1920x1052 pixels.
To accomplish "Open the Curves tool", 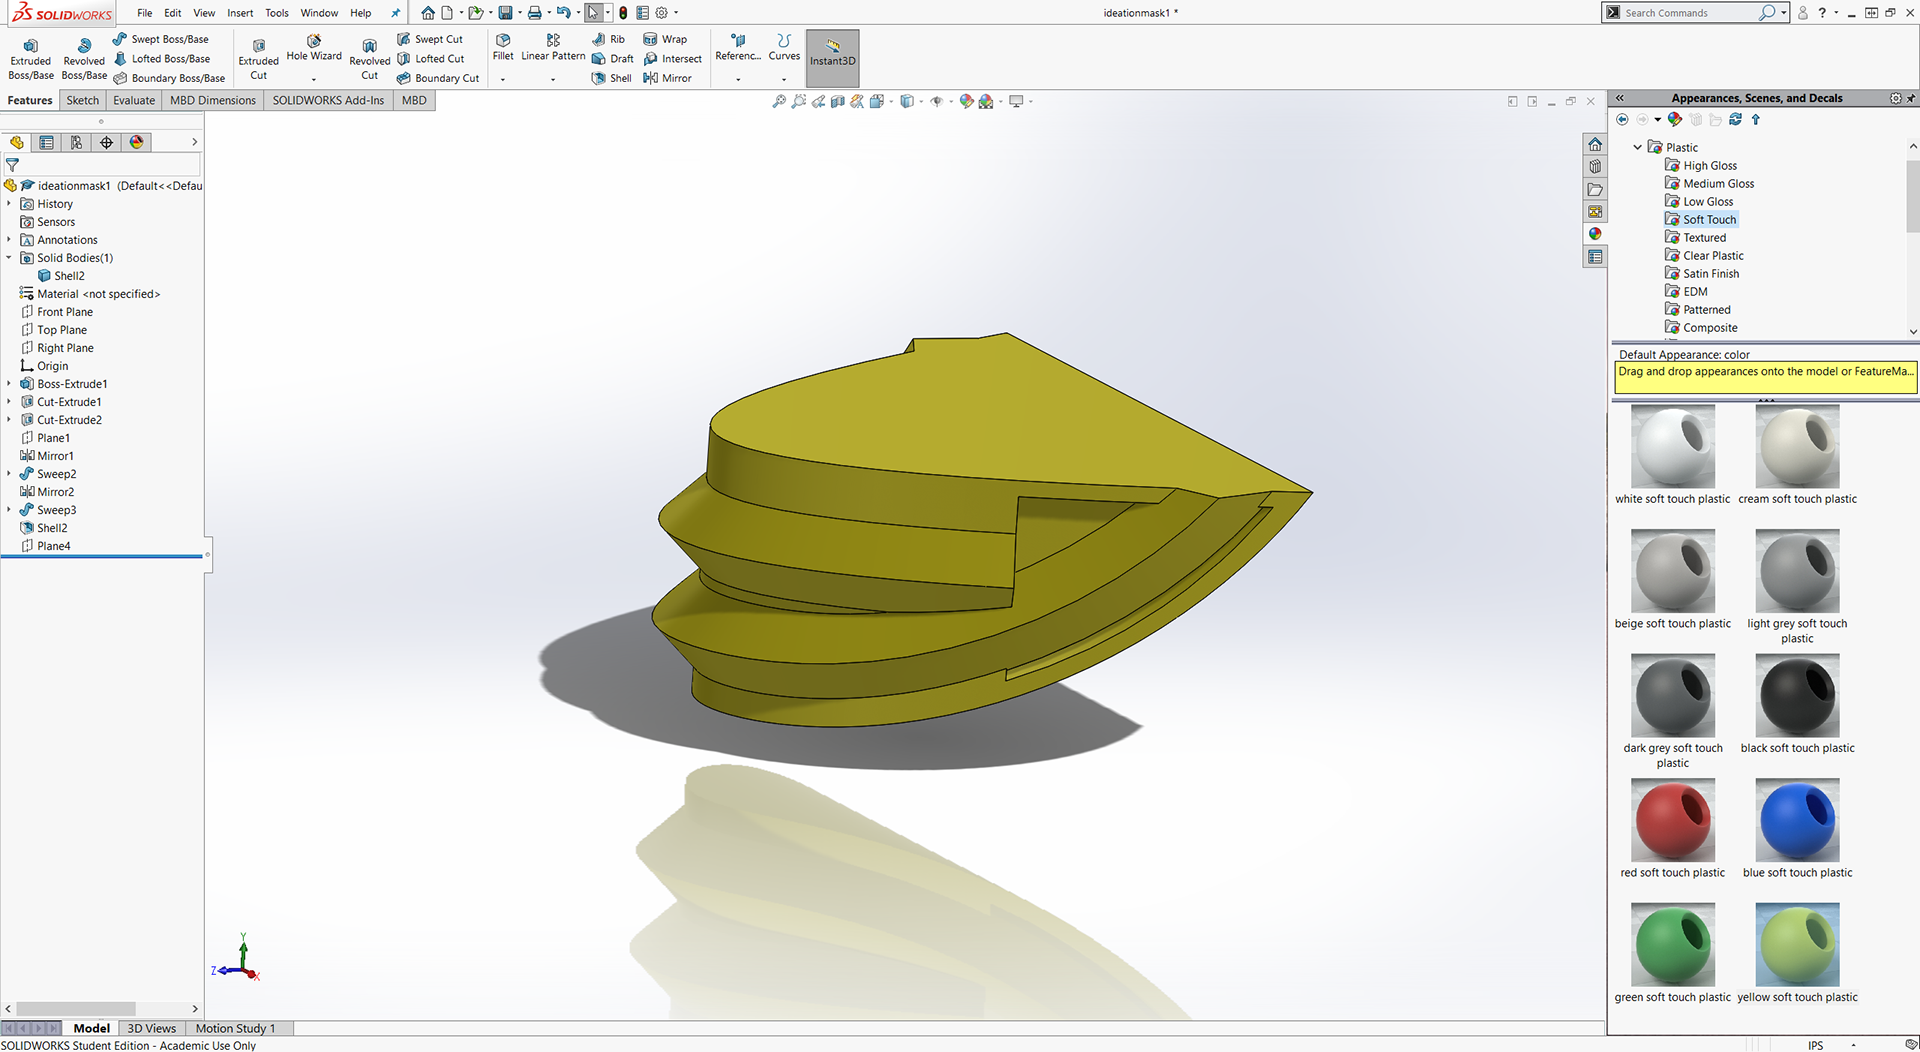I will pos(784,48).
